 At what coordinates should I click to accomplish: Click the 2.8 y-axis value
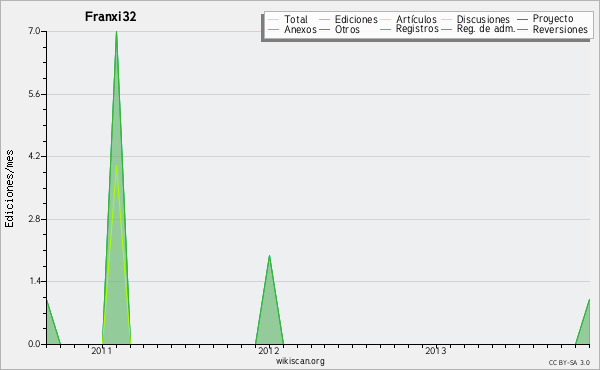pos(34,219)
